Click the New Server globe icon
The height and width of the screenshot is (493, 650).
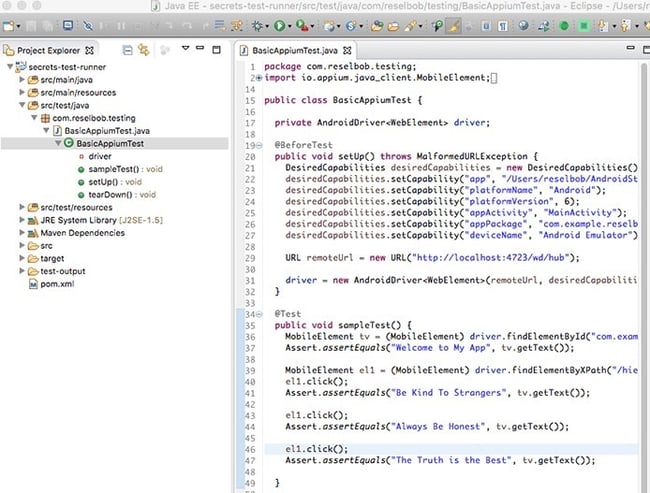[x=330, y=26]
